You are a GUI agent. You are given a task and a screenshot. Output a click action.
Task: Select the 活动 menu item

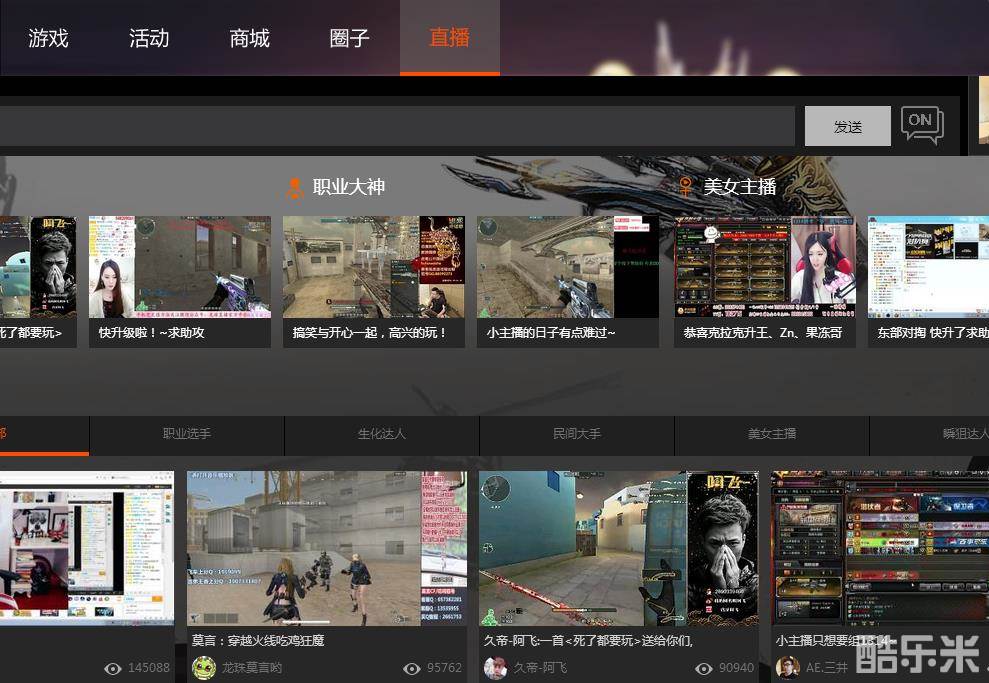tap(149, 38)
